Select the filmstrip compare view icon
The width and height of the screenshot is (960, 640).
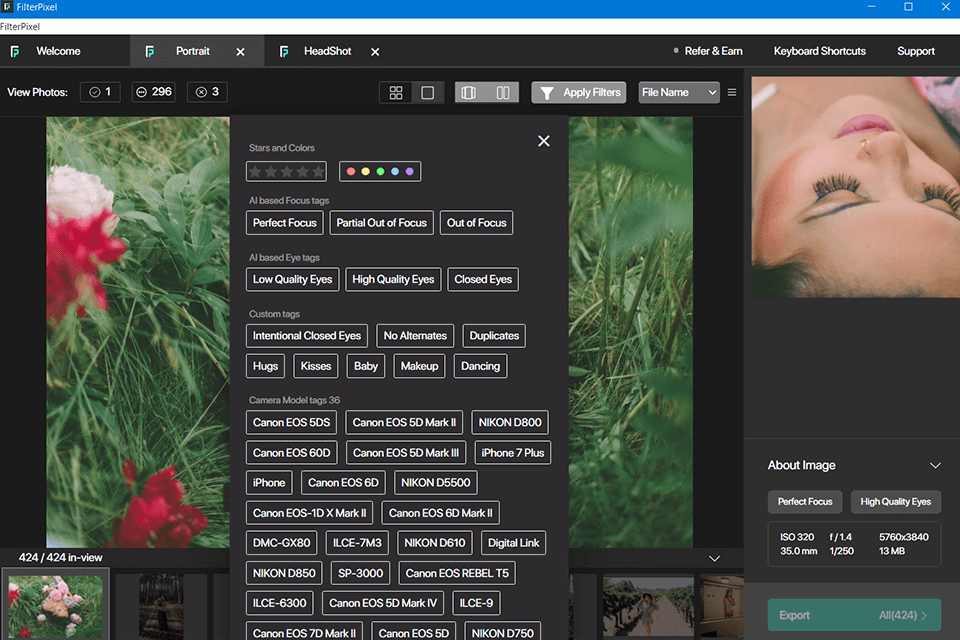coord(469,92)
